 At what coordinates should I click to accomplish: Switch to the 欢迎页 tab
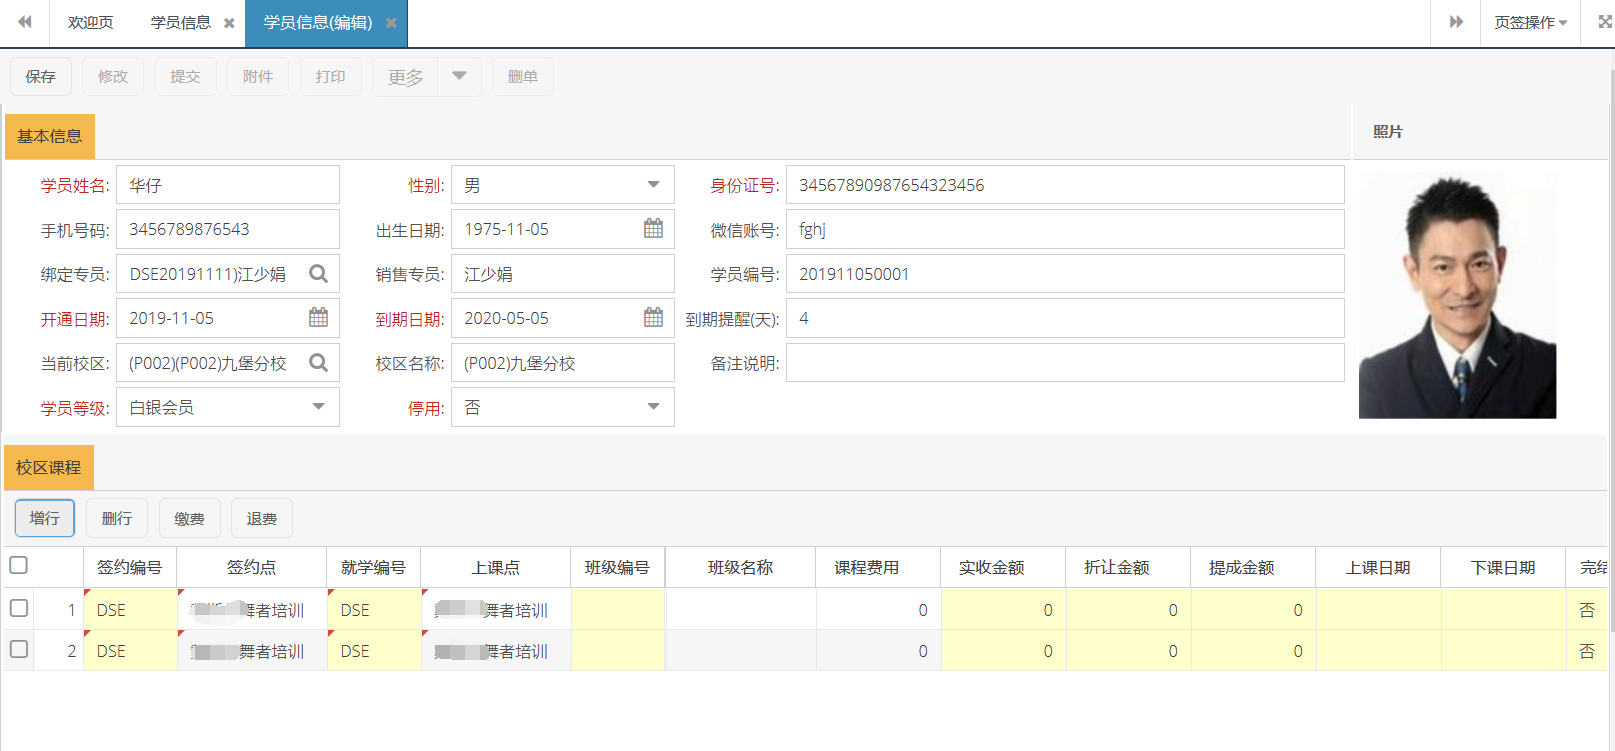pos(90,23)
